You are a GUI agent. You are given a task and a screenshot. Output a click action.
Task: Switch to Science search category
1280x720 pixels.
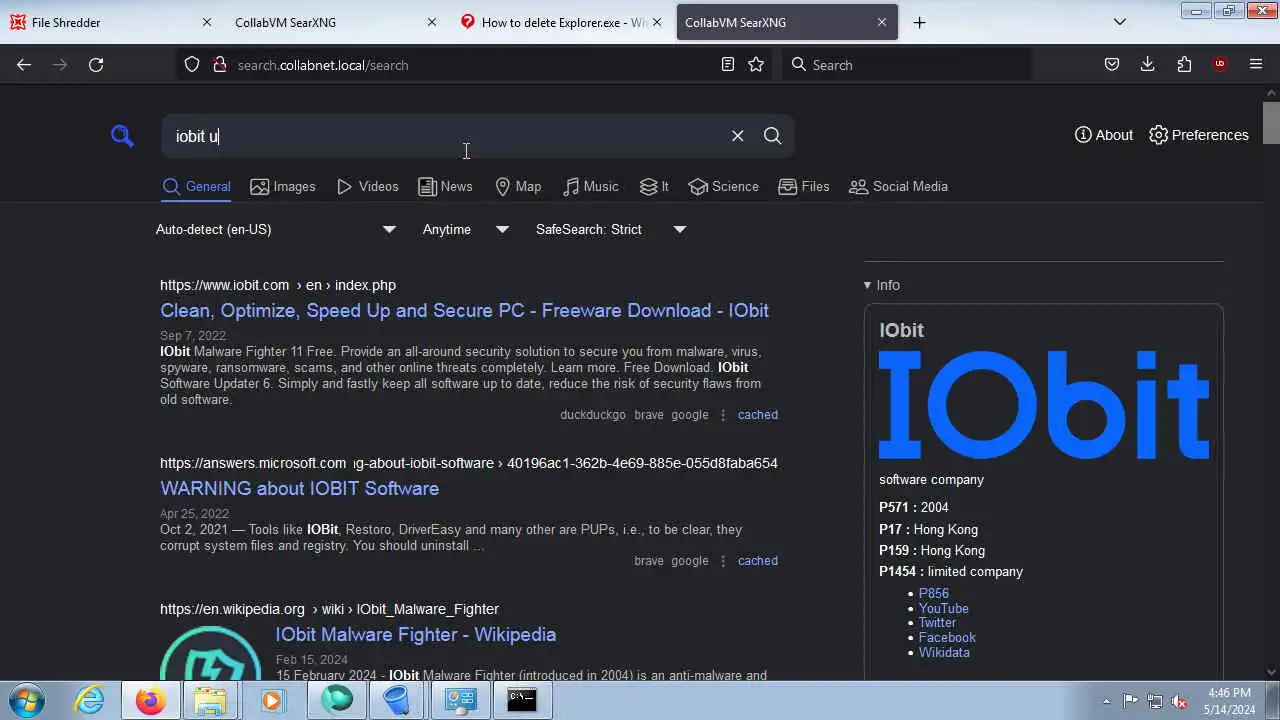[723, 186]
